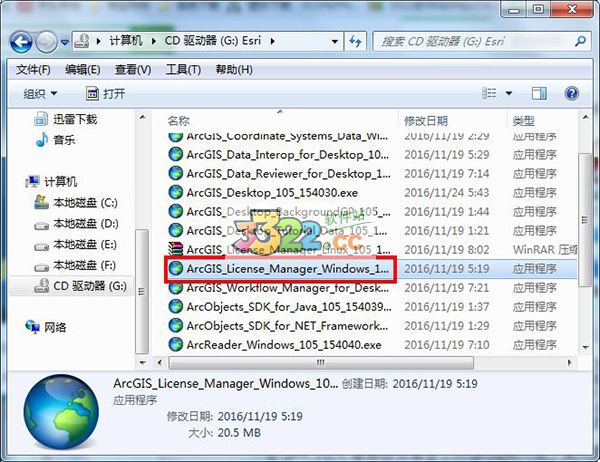Click navigation pane scroll up arrow
This screenshot has width=600, height=462.
coord(142,117)
